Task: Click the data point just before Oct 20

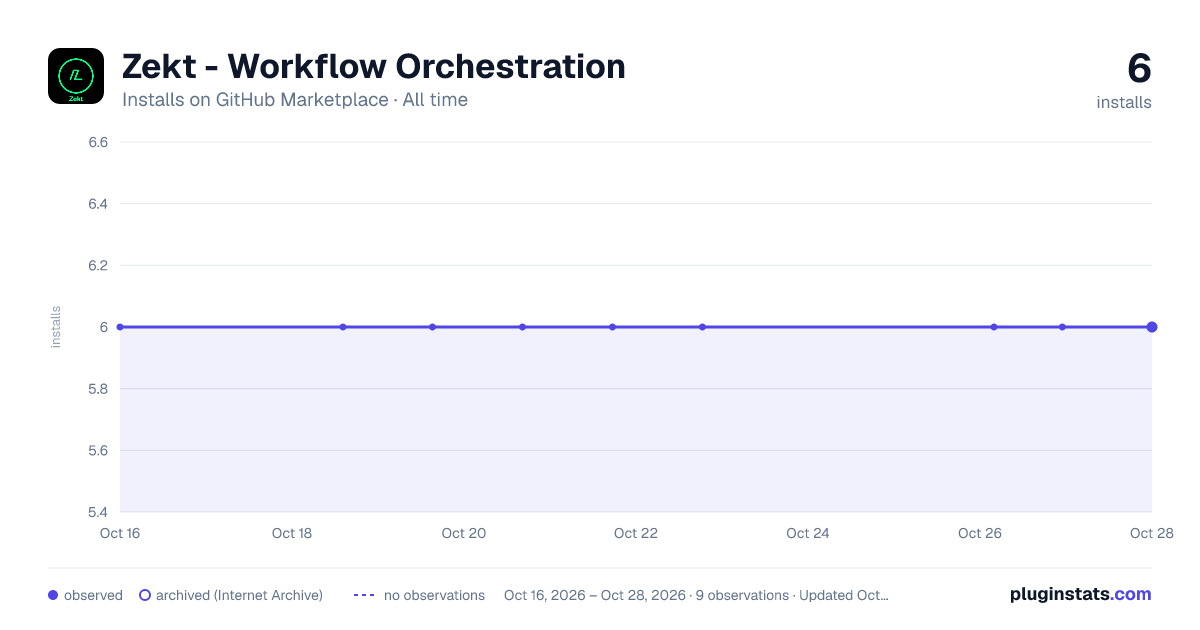Action: pos(432,327)
